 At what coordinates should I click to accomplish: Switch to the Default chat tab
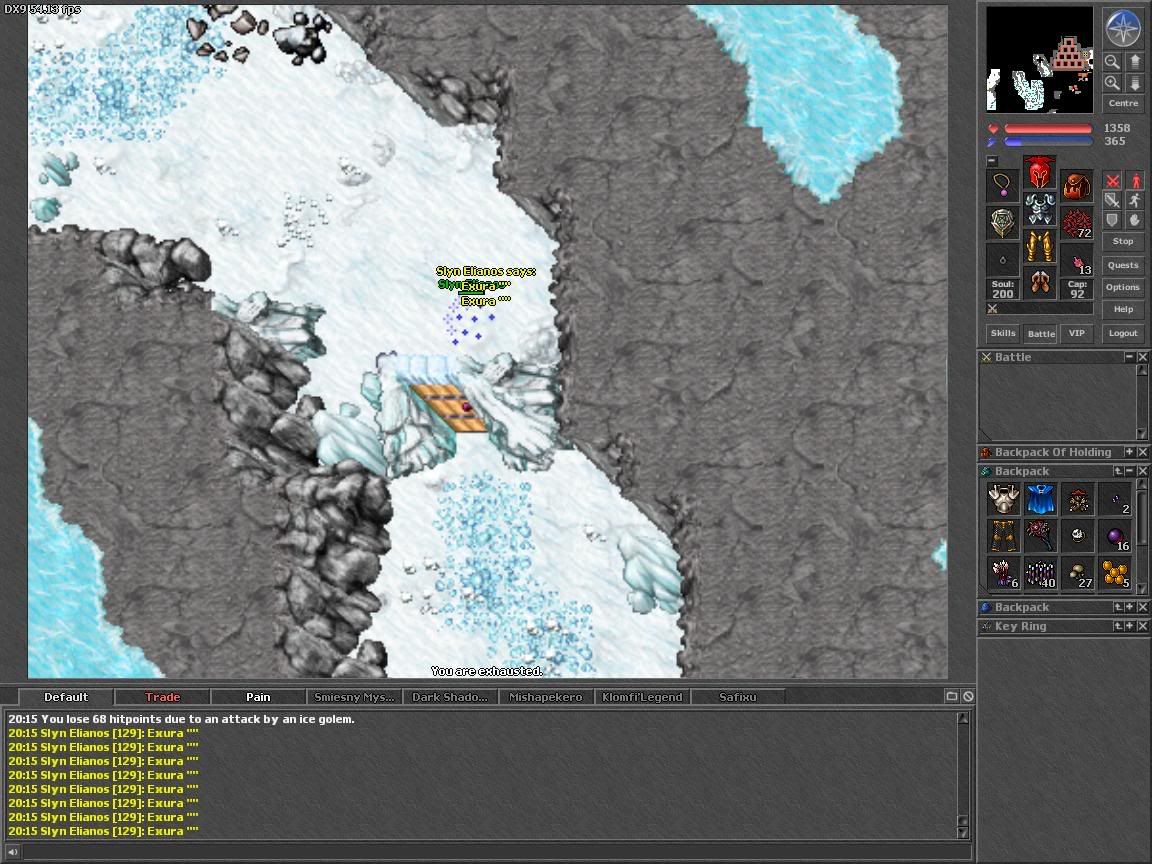tap(65, 697)
